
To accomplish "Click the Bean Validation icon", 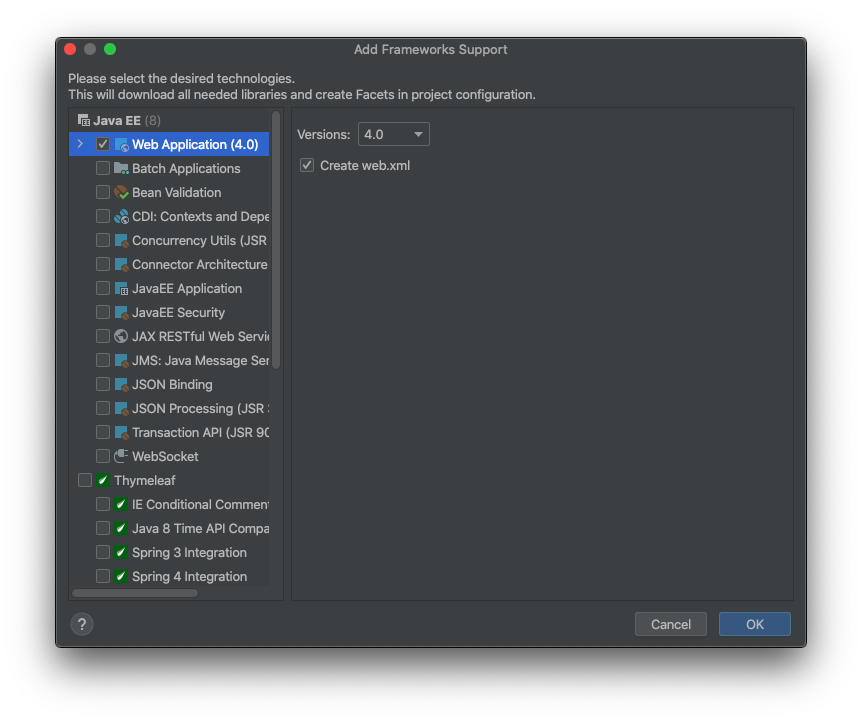I will click(121, 192).
